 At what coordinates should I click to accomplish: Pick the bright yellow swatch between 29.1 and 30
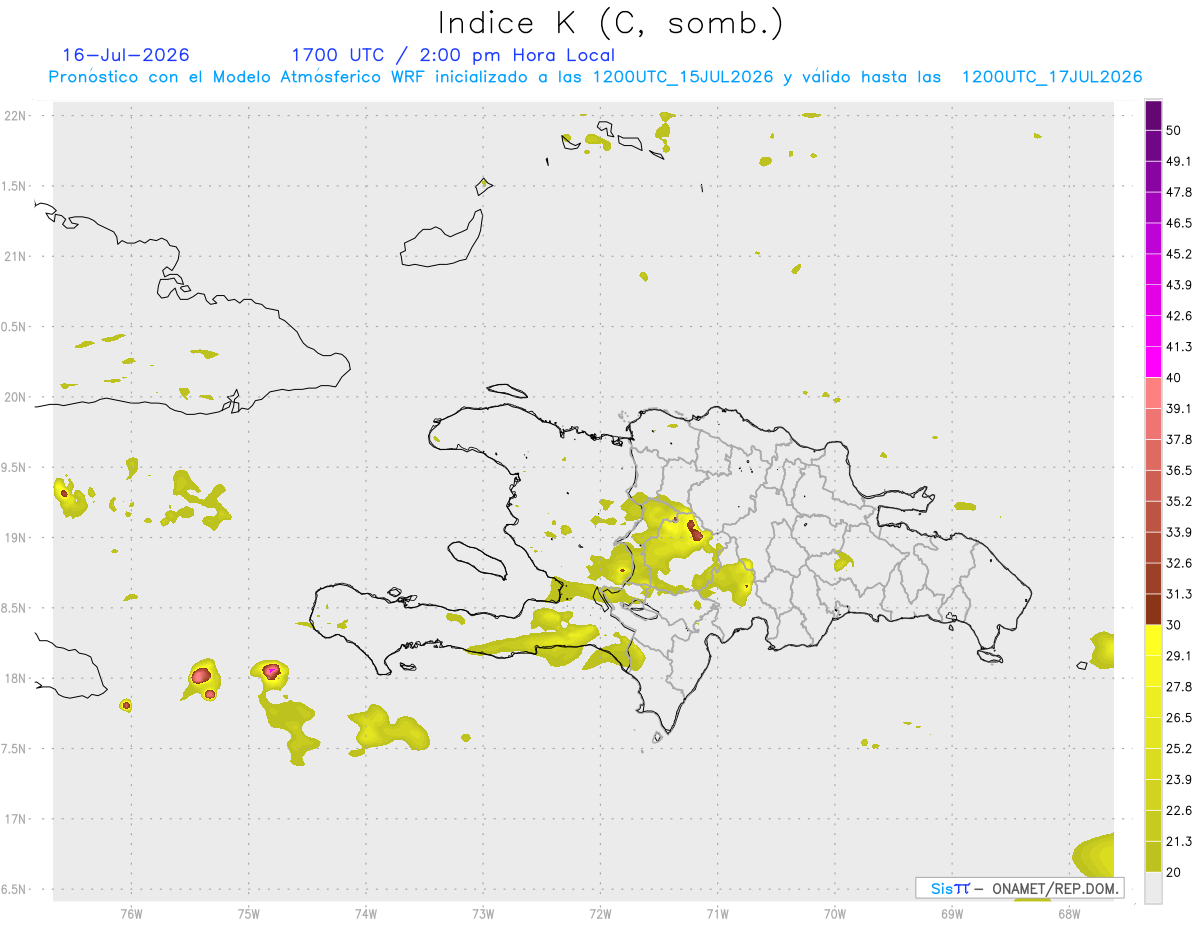(x=1153, y=641)
